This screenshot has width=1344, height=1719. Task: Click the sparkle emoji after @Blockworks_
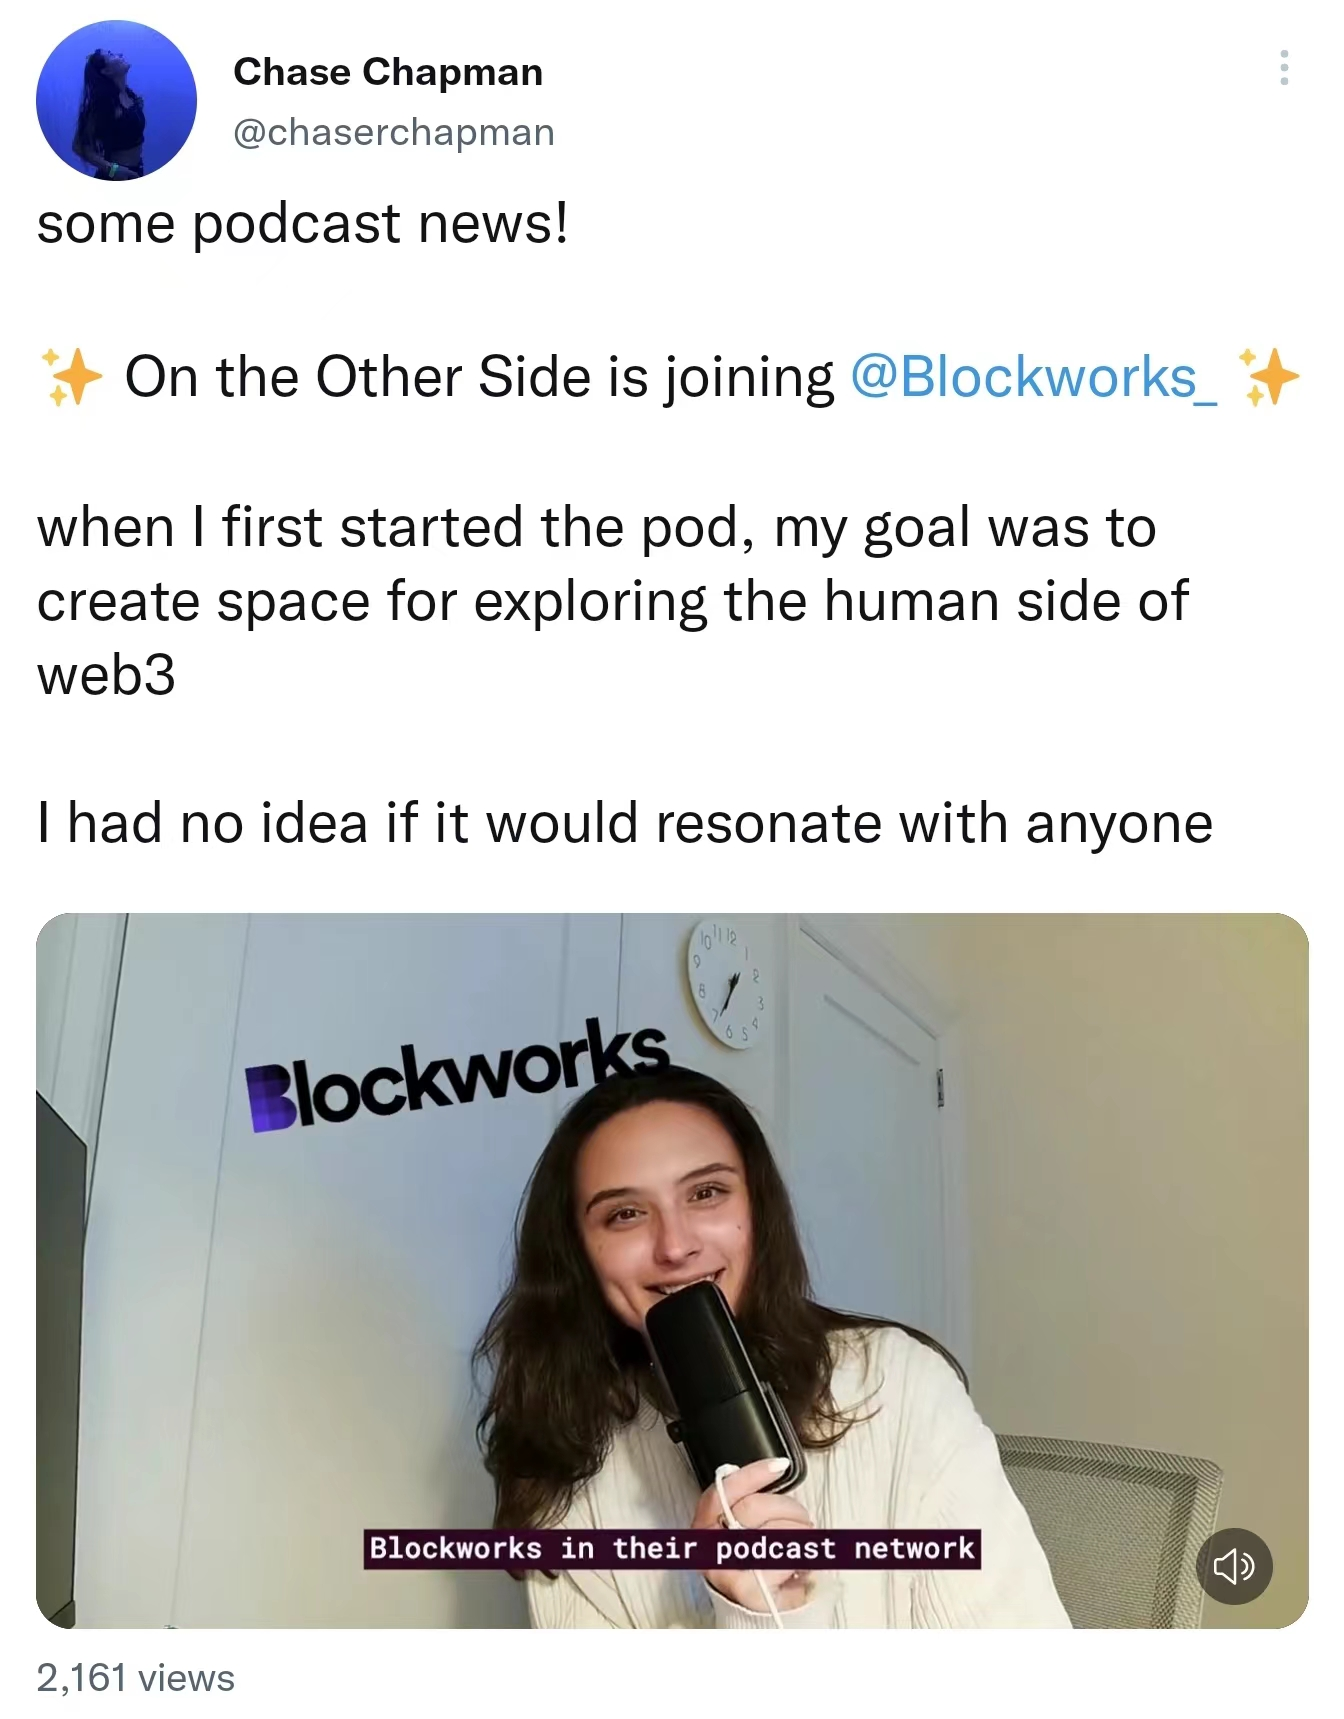pos(1268,377)
